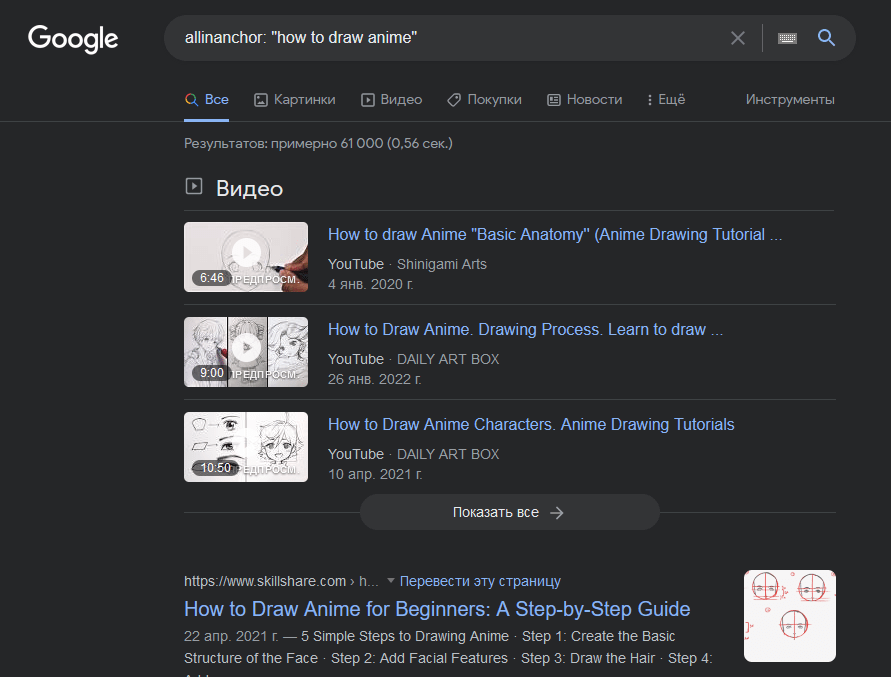Expand Skillshare result dropdown arrow

tap(391, 581)
